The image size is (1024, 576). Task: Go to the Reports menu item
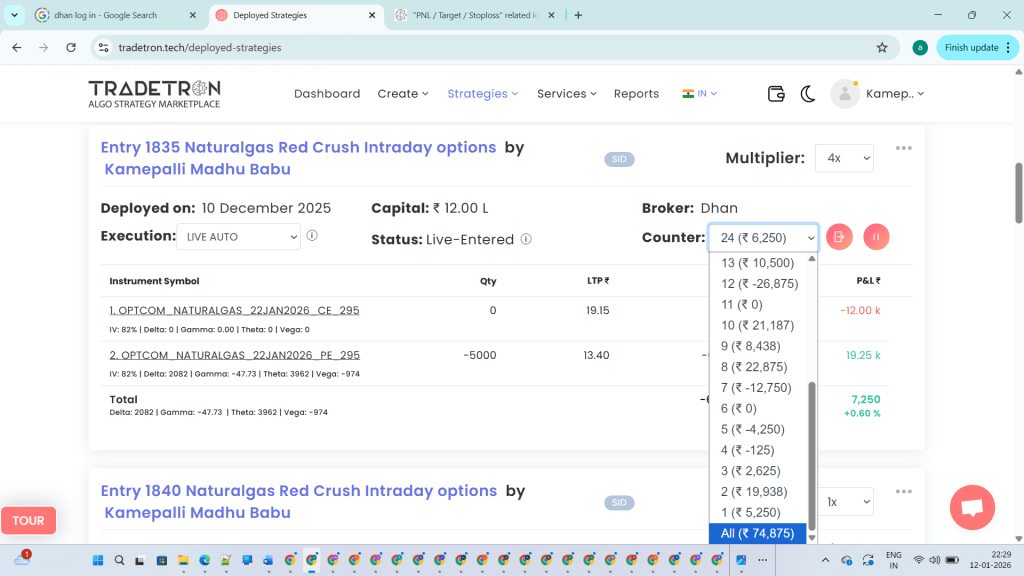[x=636, y=94]
